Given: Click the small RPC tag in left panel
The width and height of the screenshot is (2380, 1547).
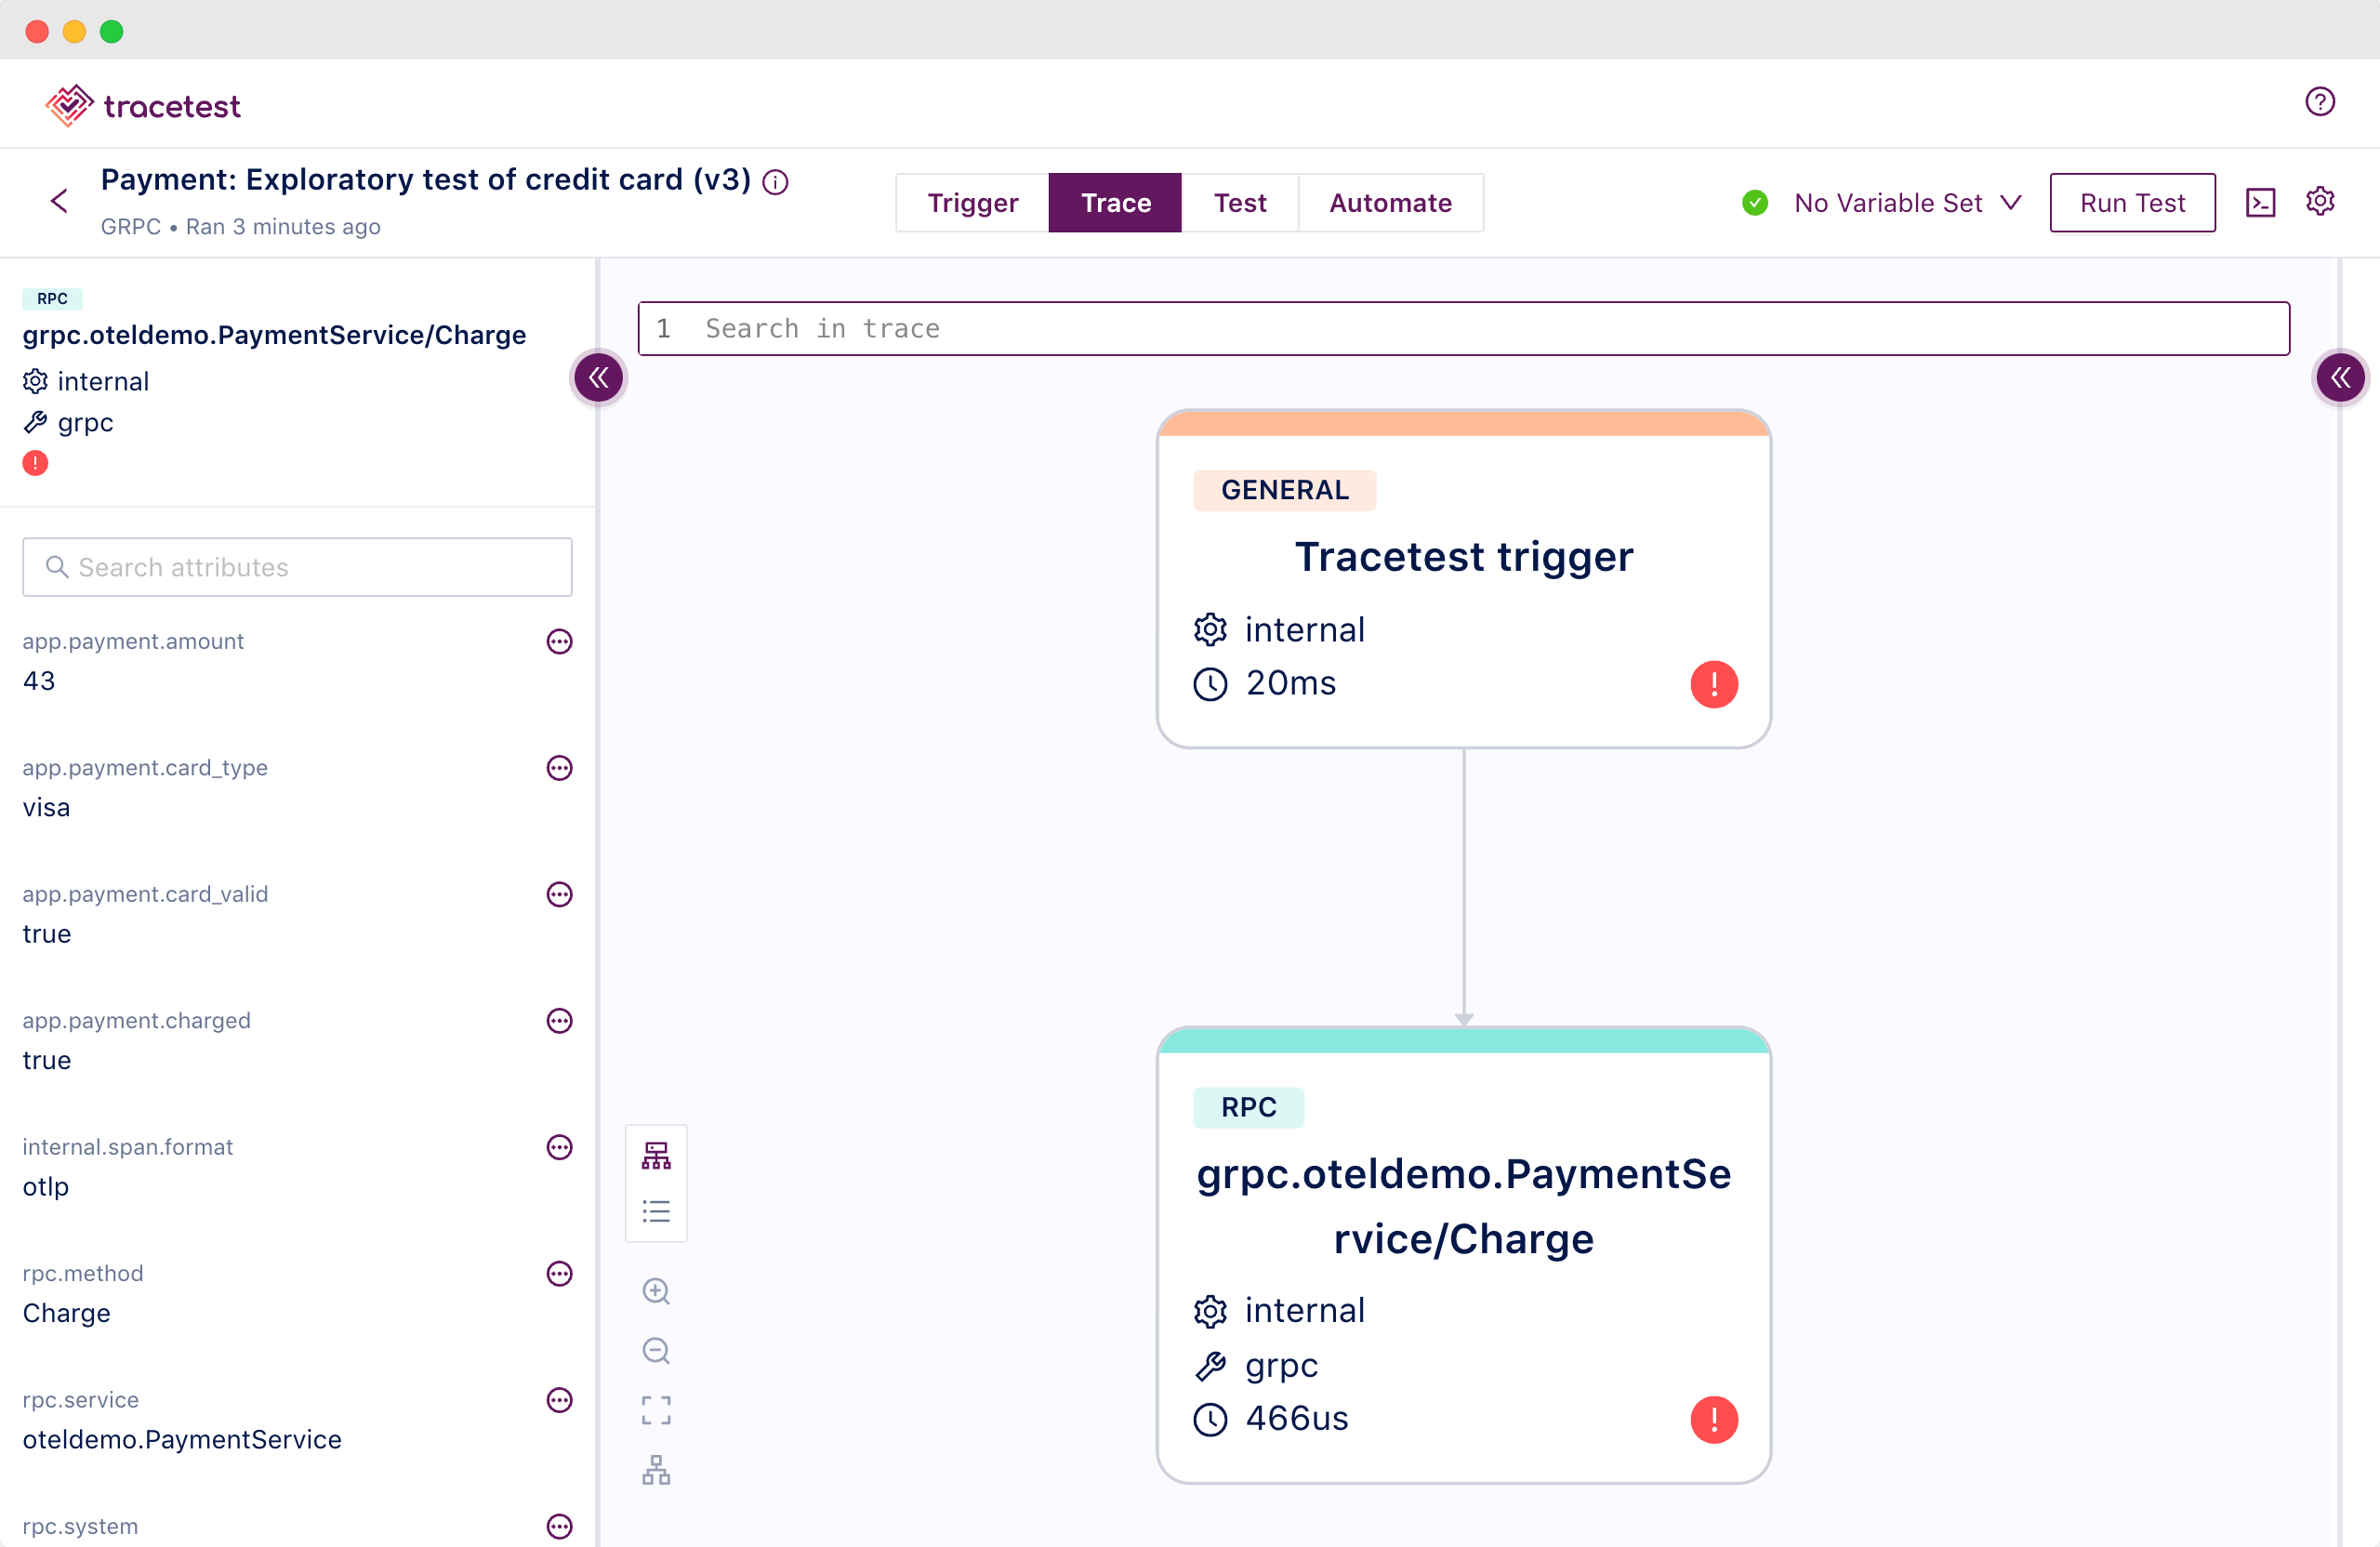Looking at the screenshot, I should click(x=52, y=298).
